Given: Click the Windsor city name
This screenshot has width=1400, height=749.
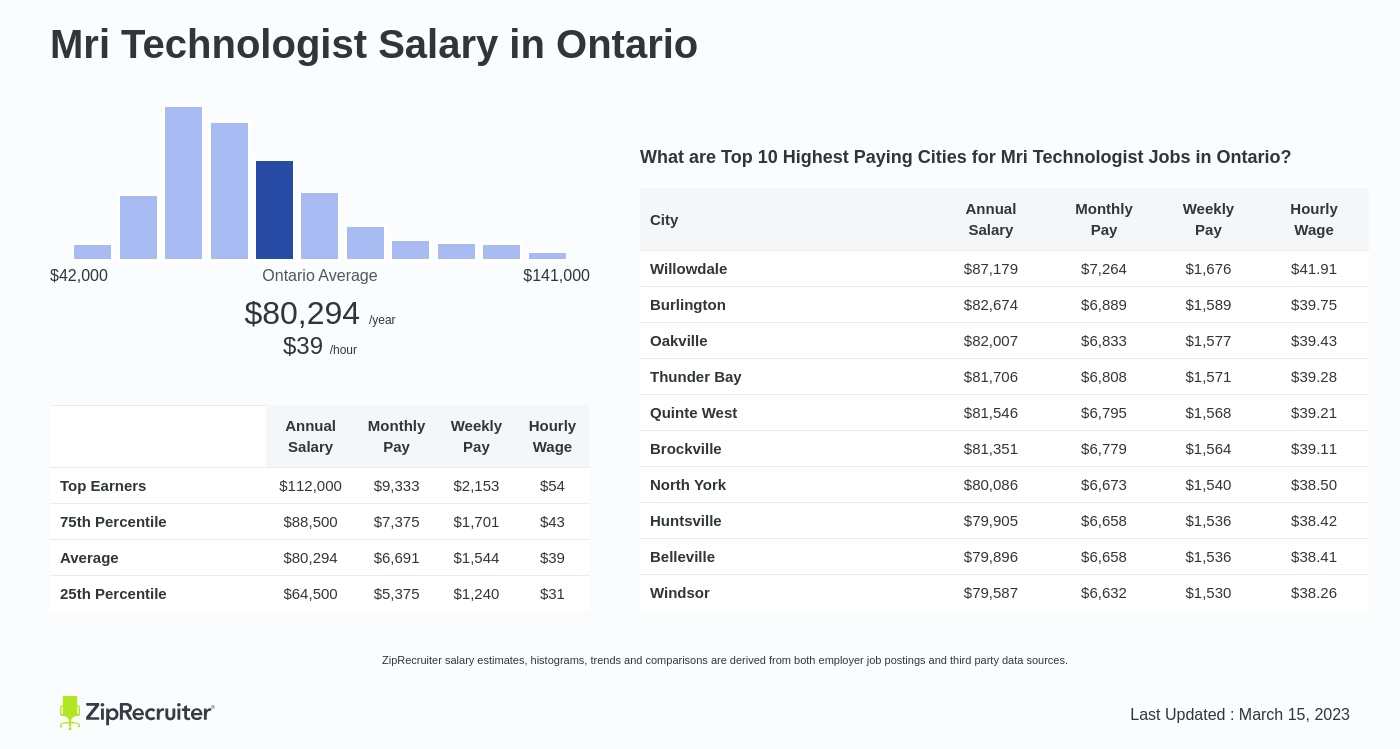Looking at the screenshot, I should pos(680,593).
